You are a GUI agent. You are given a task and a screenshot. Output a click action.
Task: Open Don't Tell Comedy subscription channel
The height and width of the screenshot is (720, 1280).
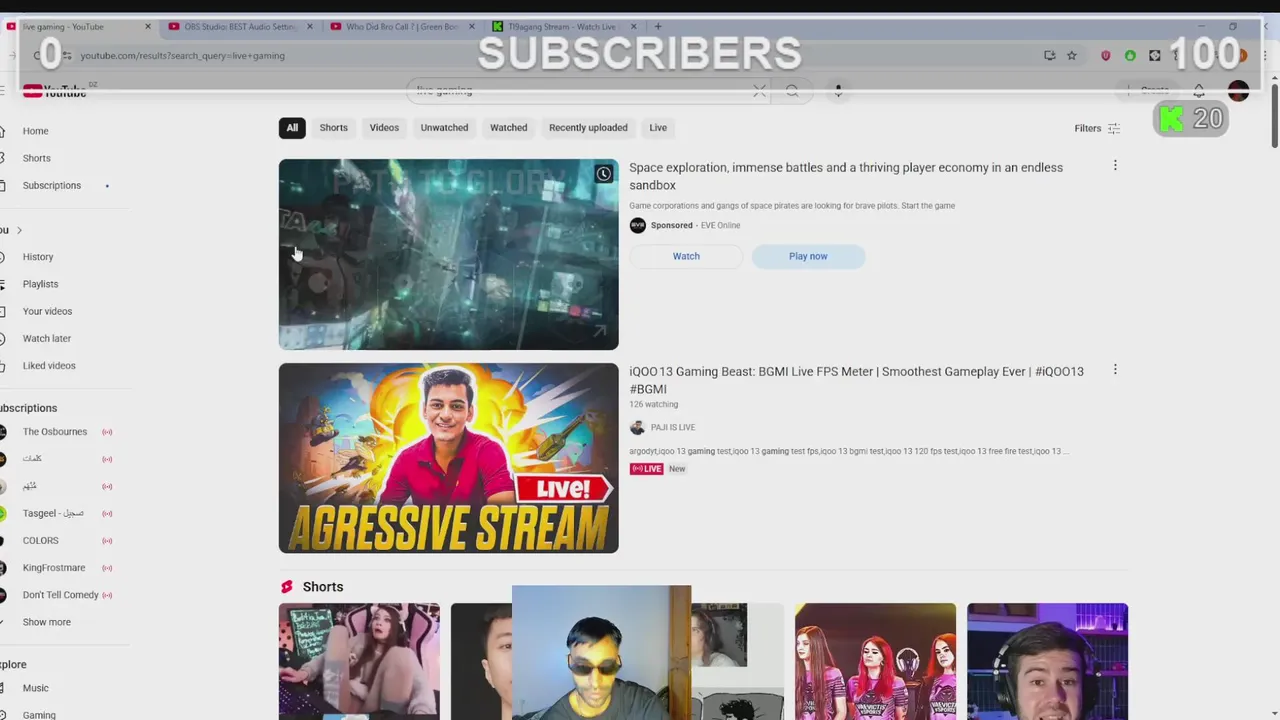click(x=60, y=595)
